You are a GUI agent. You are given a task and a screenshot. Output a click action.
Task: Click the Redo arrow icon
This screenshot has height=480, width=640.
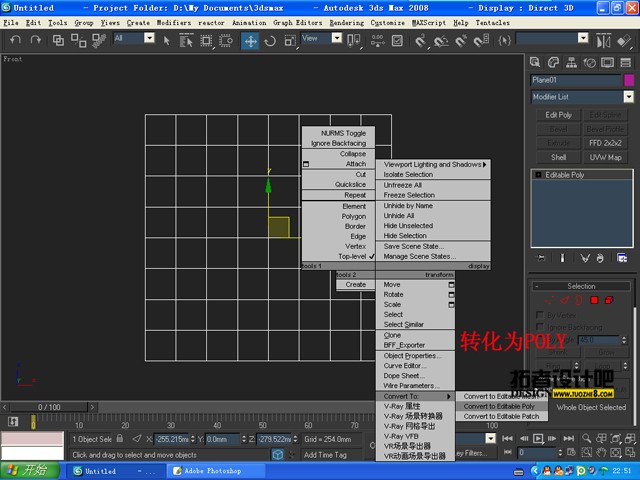point(36,40)
